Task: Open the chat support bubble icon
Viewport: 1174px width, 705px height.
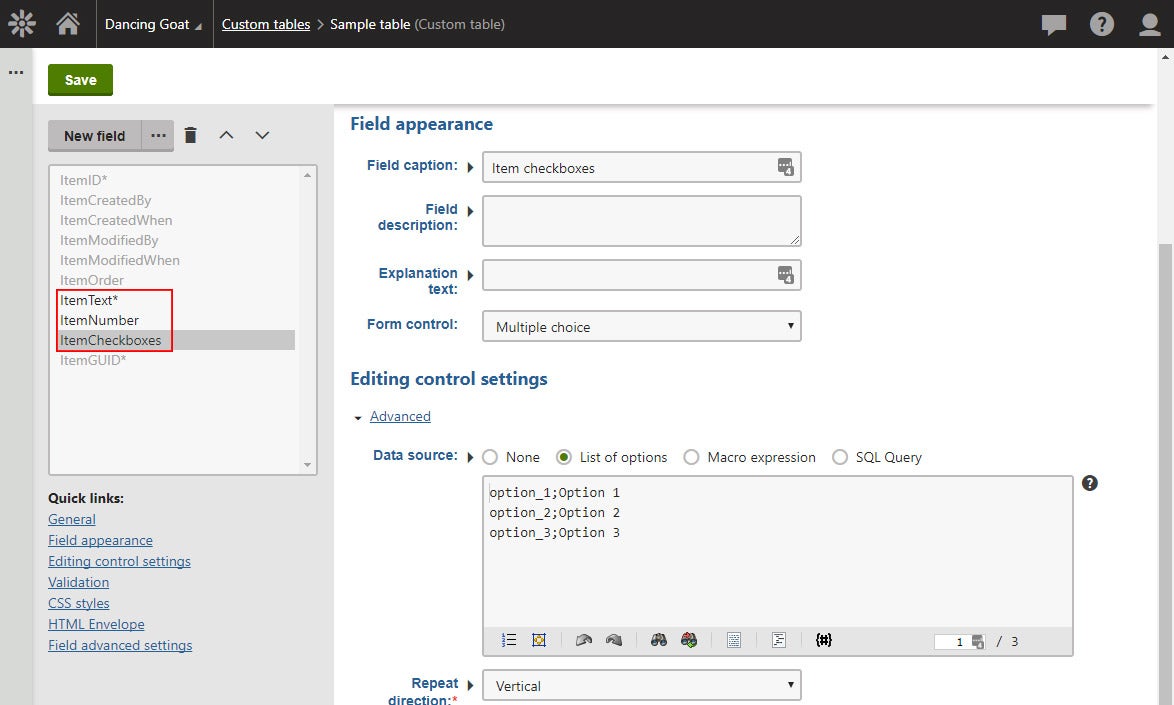Action: (1053, 25)
